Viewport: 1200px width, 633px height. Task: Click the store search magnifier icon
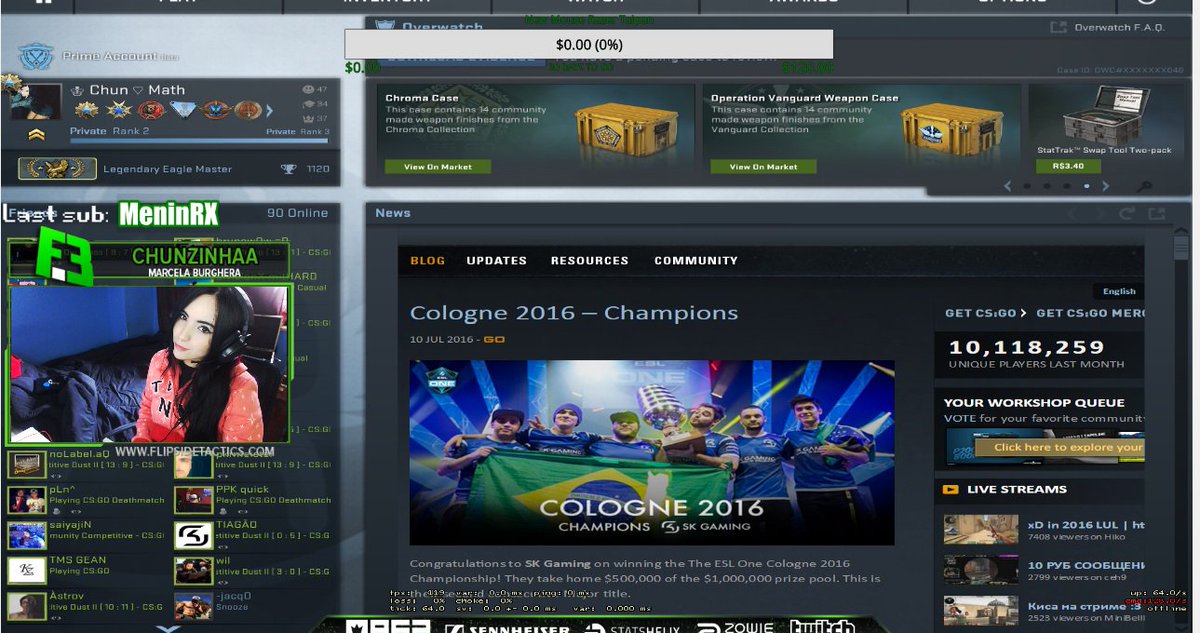1146,187
